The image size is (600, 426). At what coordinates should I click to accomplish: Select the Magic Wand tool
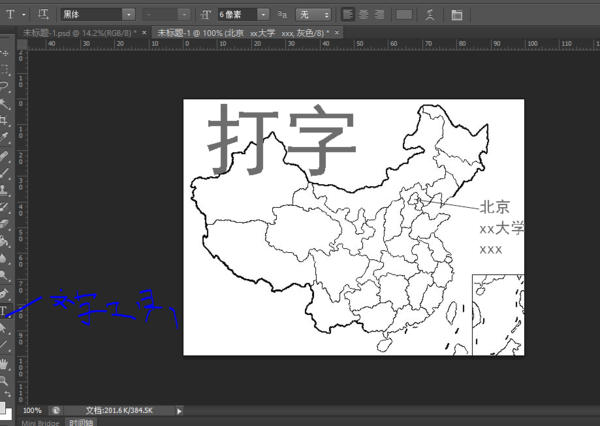[5, 103]
